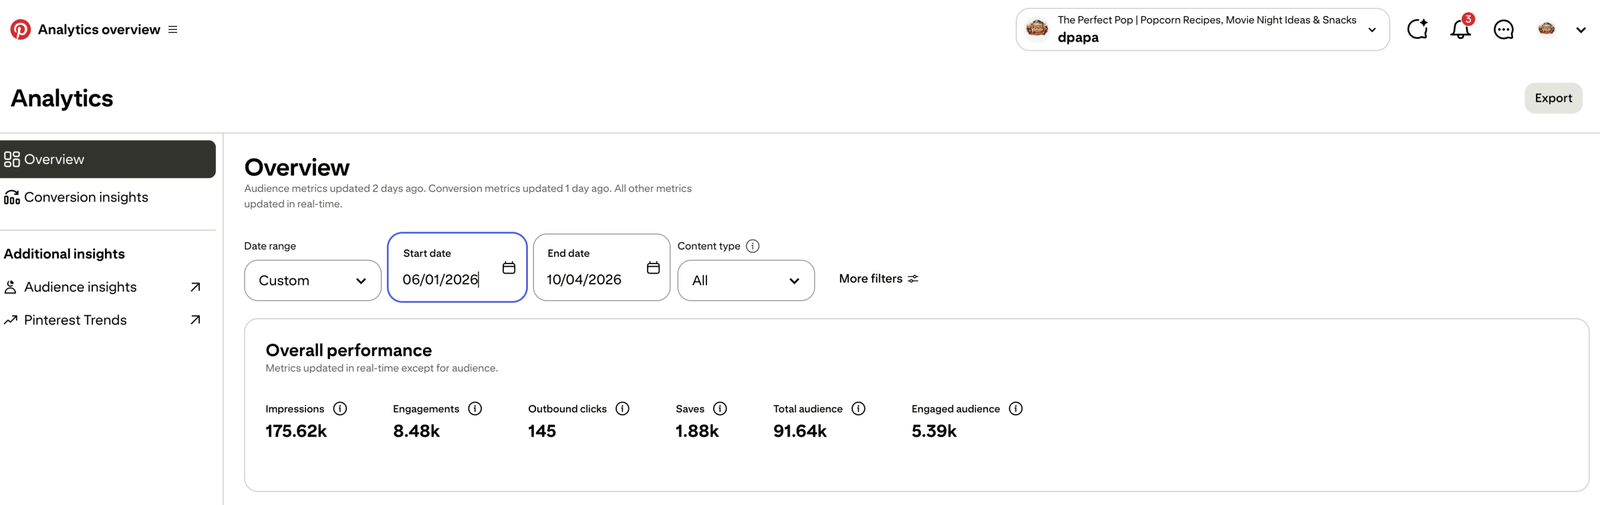Click the Impressions info icon
The image size is (1600, 505).
click(340, 409)
